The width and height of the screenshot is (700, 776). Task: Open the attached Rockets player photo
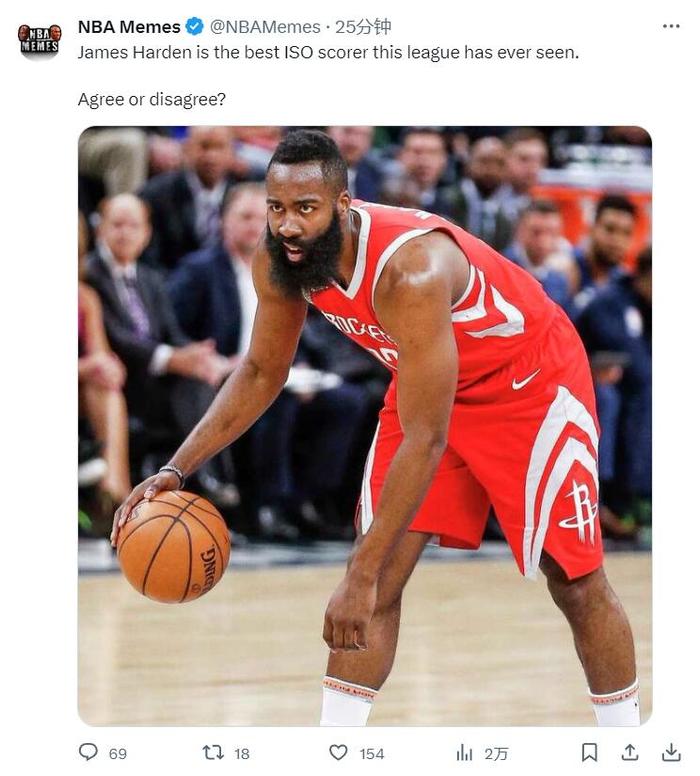click(x=365, y=426)
